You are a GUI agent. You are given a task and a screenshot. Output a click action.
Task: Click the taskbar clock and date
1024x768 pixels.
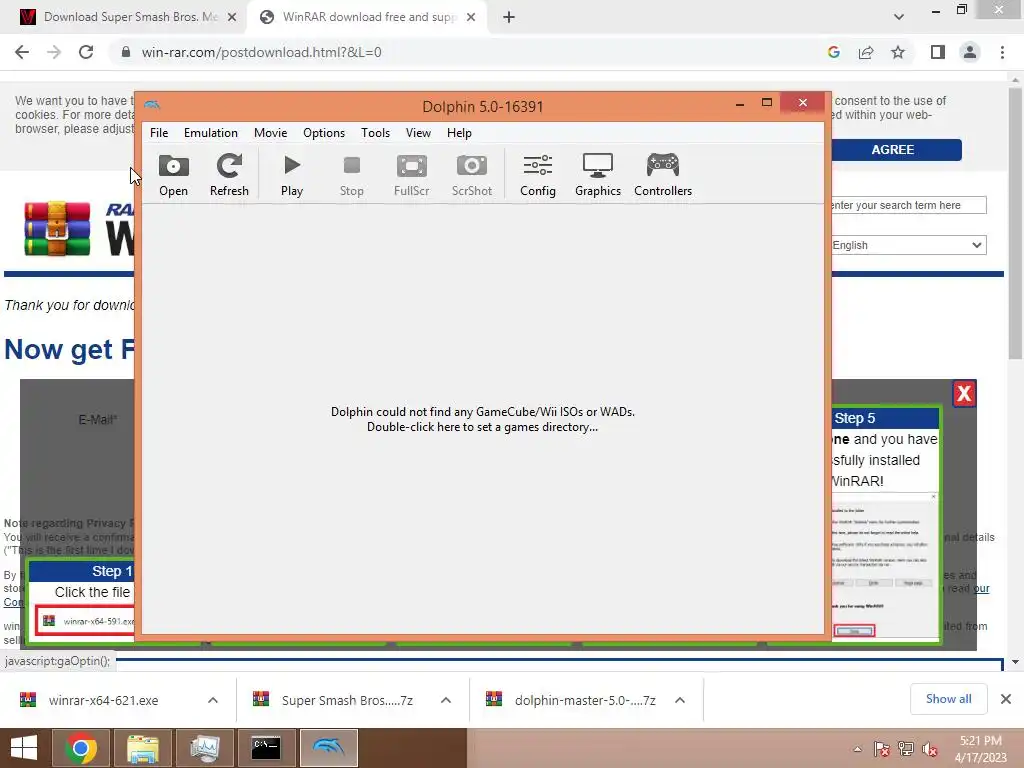pyautogui.click(x=980, y=748)
